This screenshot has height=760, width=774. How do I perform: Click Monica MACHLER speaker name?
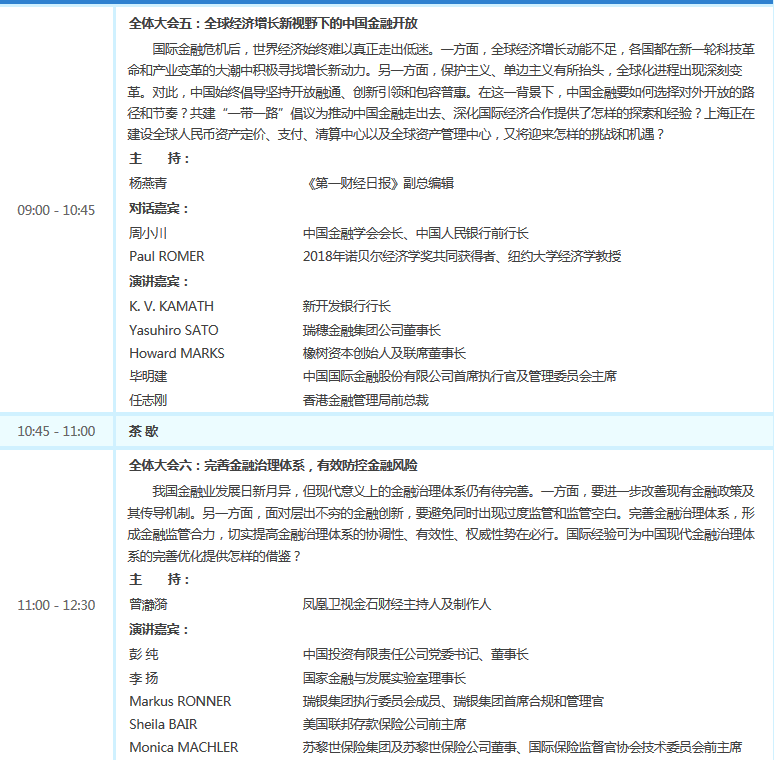click(183, 747)
